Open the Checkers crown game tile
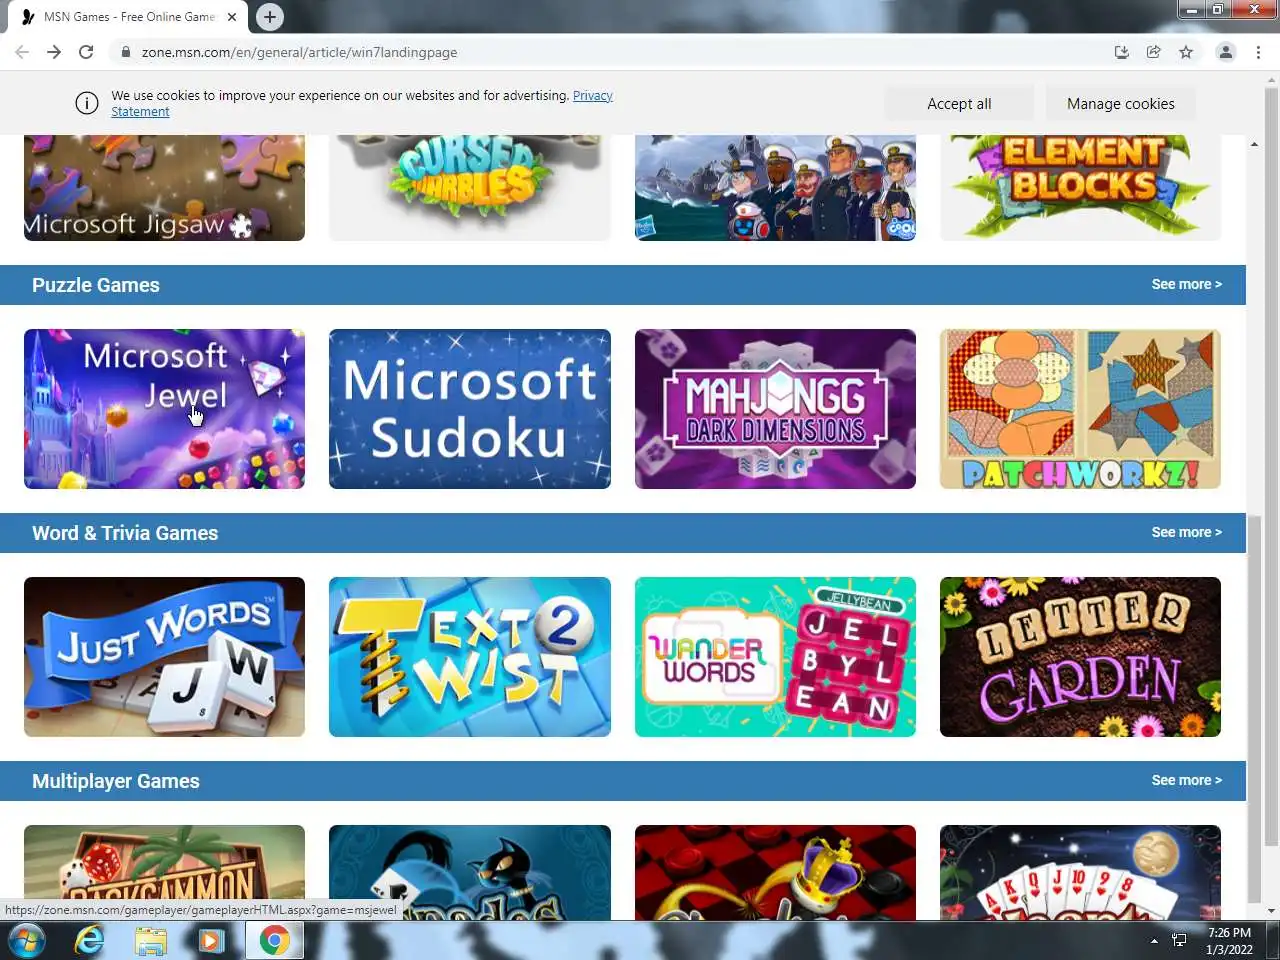Screen dimensions: 1280x960 pos(775,872)
